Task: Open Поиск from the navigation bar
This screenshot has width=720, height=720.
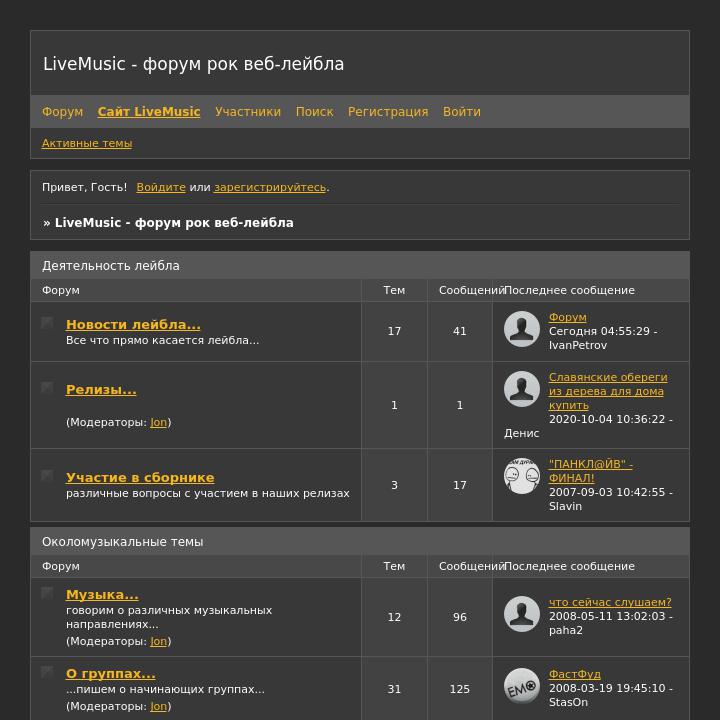Action: [315, 112]
